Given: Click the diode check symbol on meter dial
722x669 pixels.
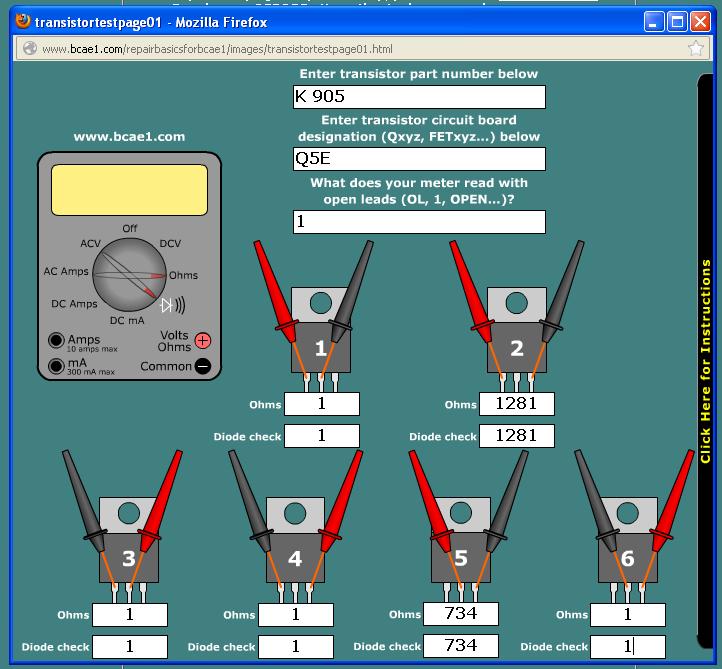Looking at the screenshot, I should pyautogui.click(x=173, y=305).
